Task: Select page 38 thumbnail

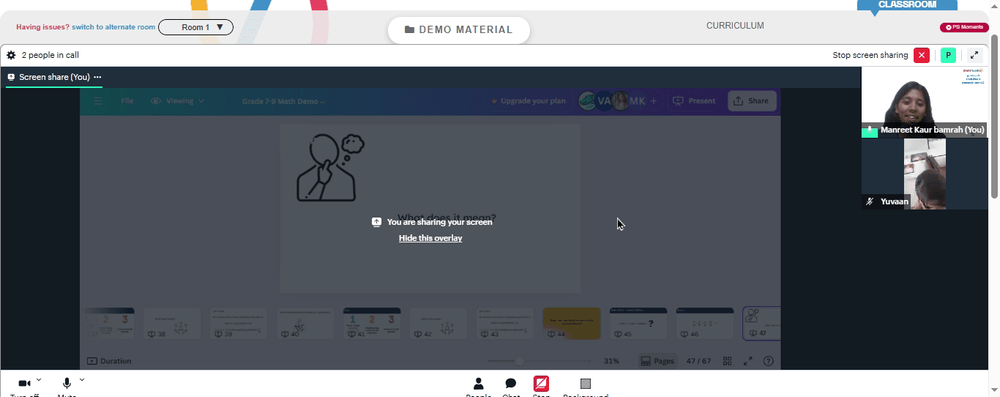Action: click(x=172, y=324)
